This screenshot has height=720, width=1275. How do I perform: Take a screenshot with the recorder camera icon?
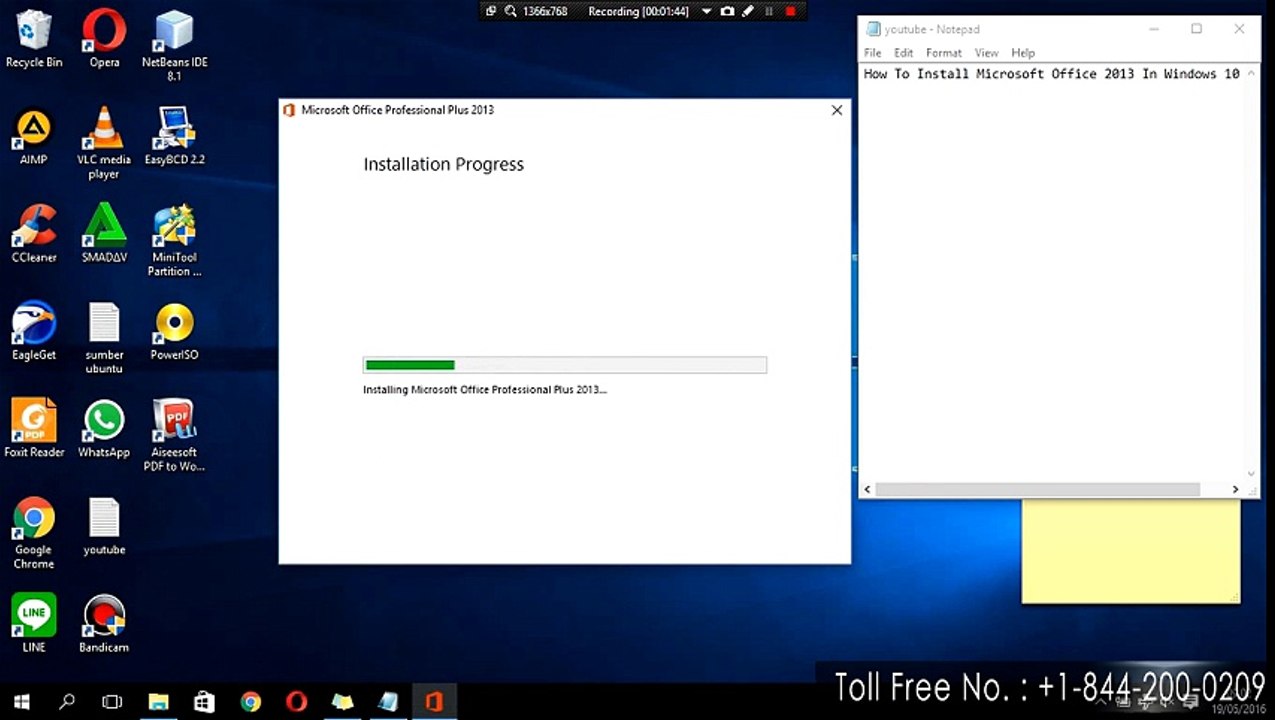tap(727, 11)
